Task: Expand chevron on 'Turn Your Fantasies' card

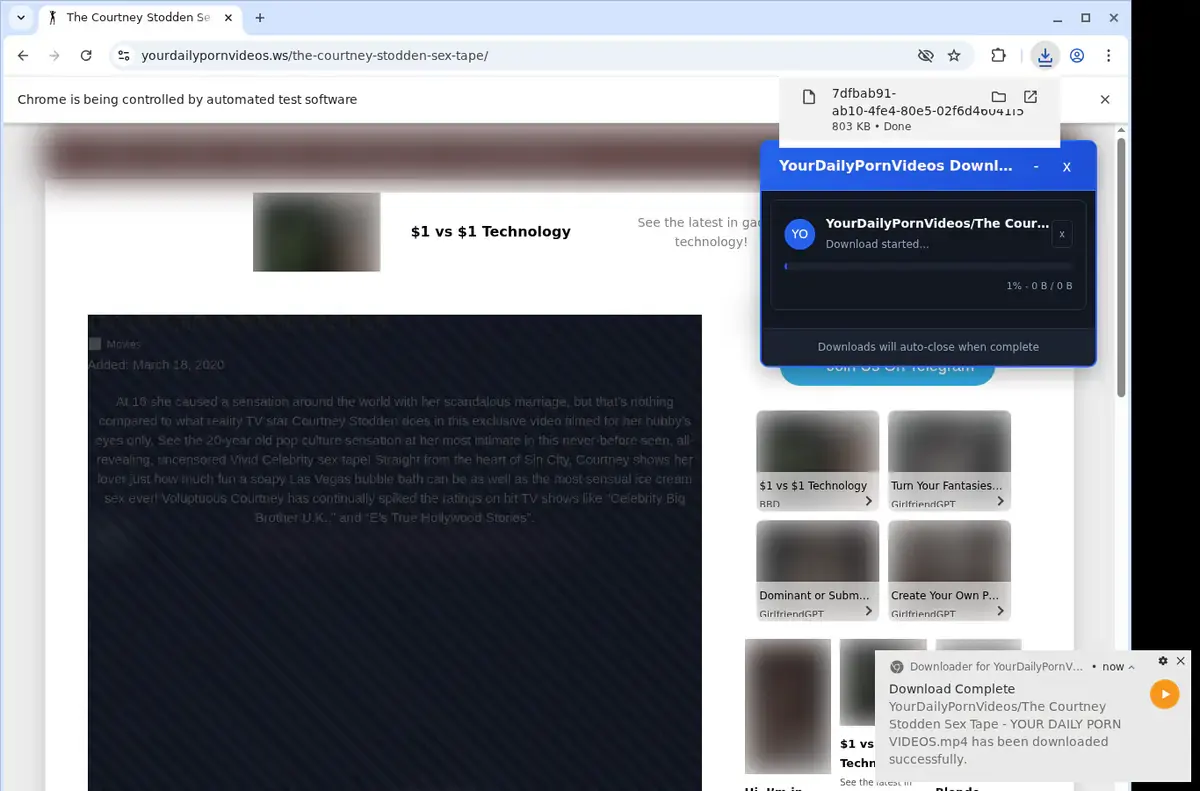Action: point(1000,501)
